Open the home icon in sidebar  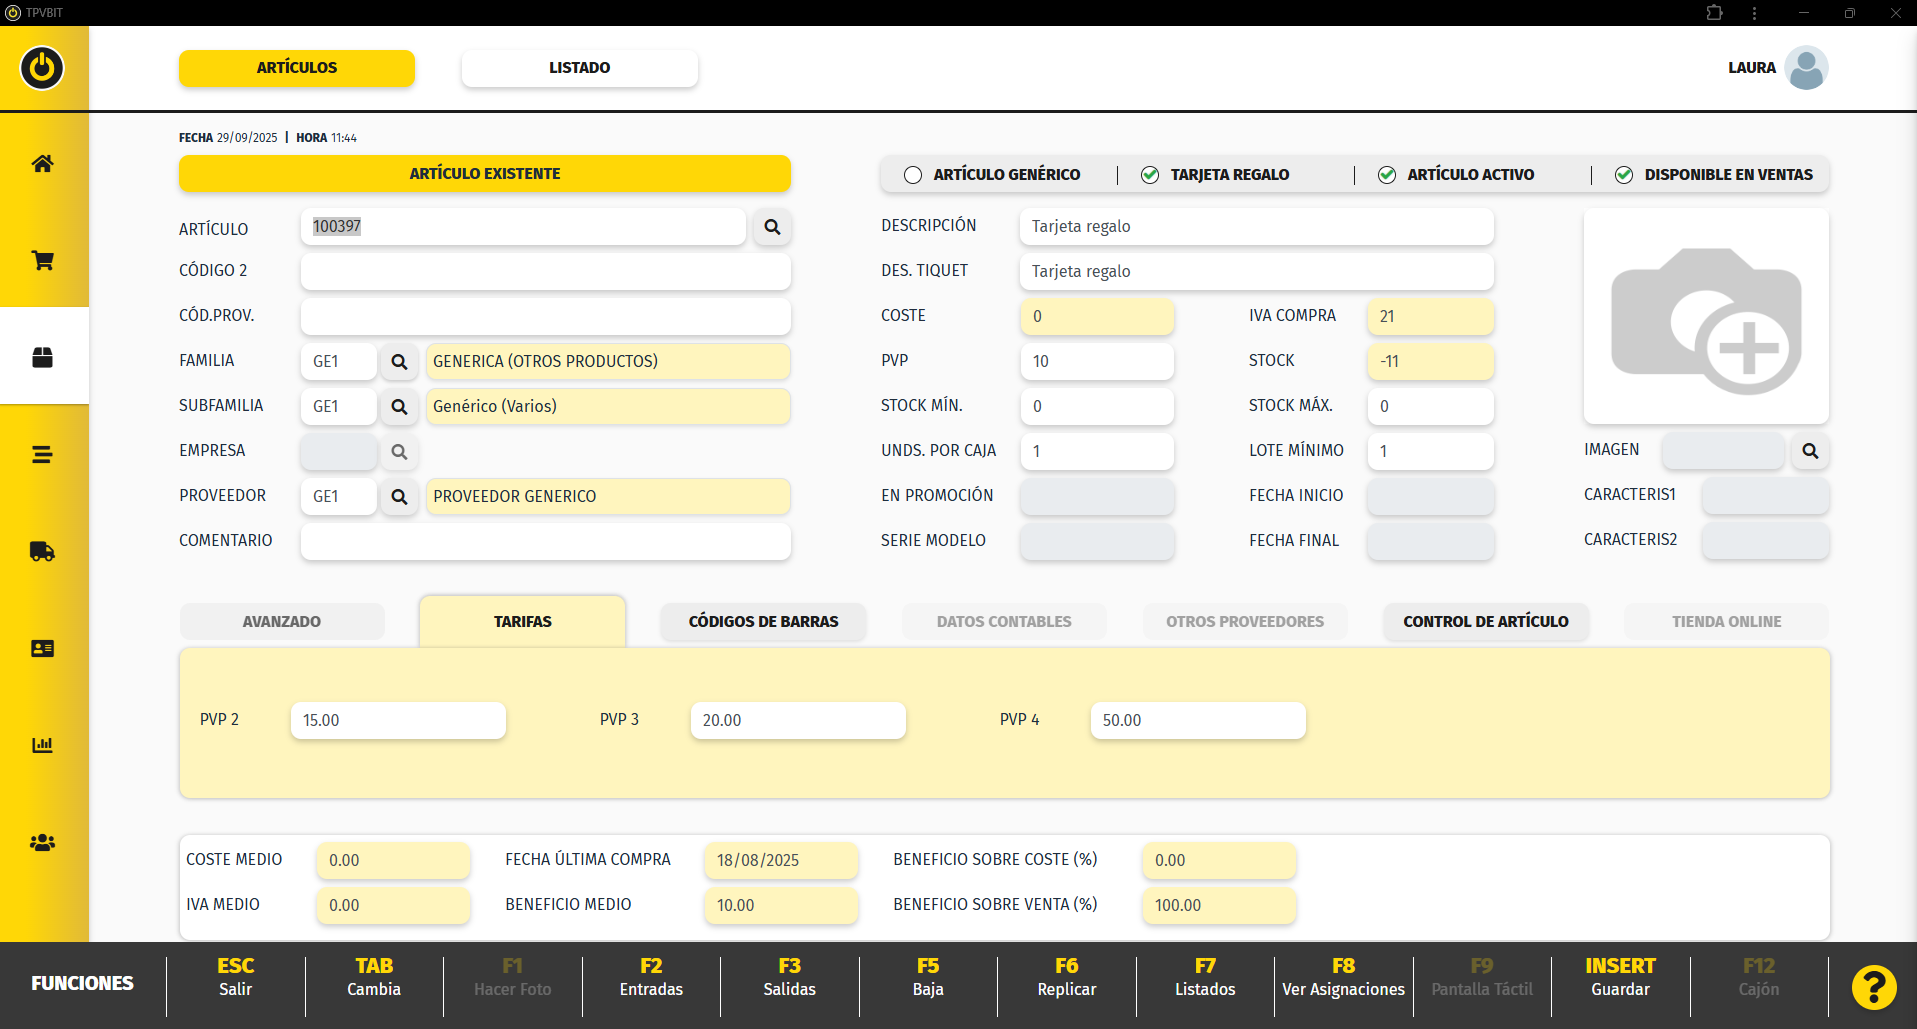coord(42,164)
